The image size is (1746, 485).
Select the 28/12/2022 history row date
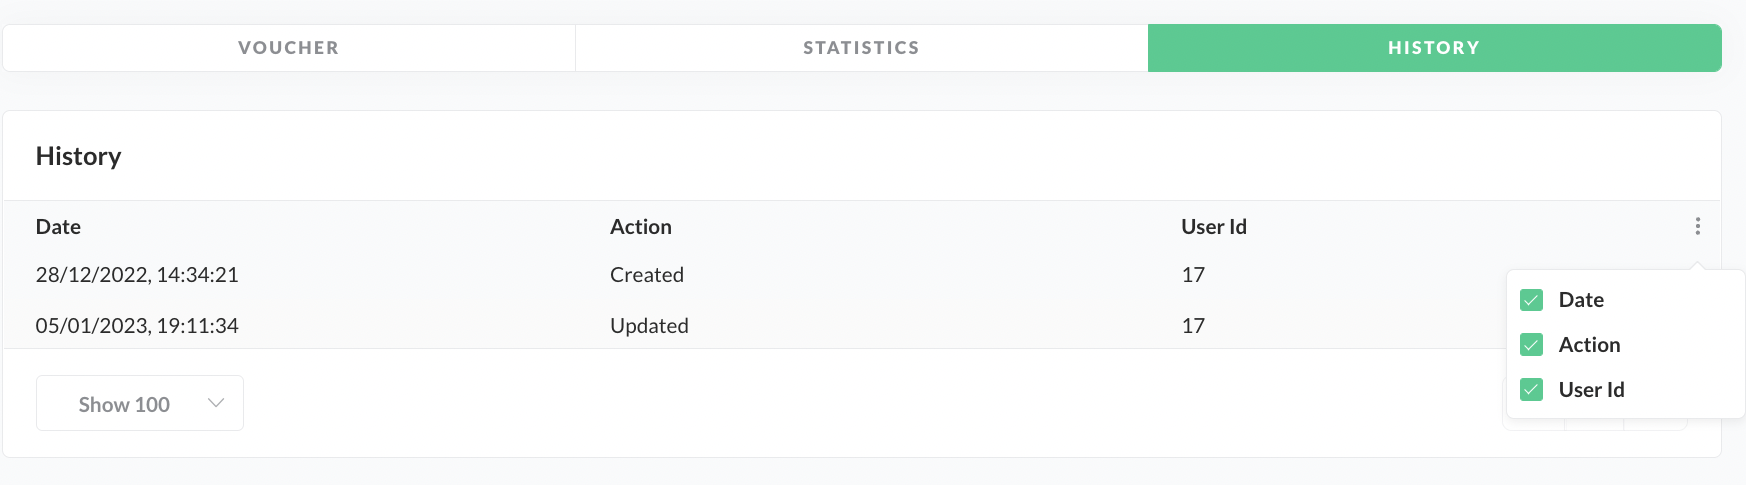coord(137,275)
